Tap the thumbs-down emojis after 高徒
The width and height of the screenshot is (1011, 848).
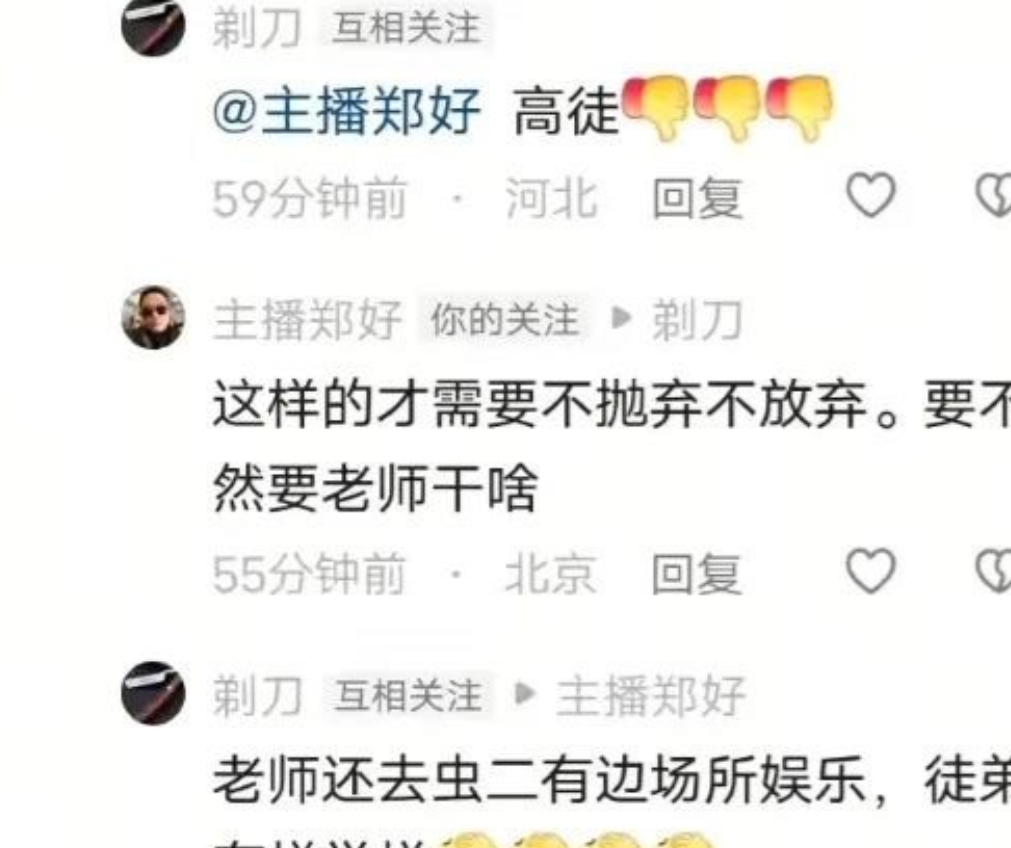tap(727, 108)
